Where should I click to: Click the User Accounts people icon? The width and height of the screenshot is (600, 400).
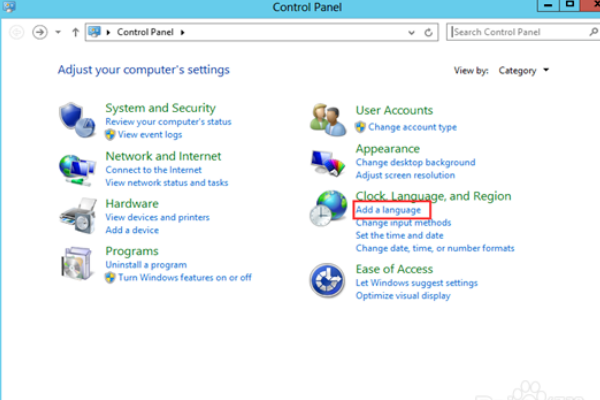pyautogui.click(x=328, y=118)
